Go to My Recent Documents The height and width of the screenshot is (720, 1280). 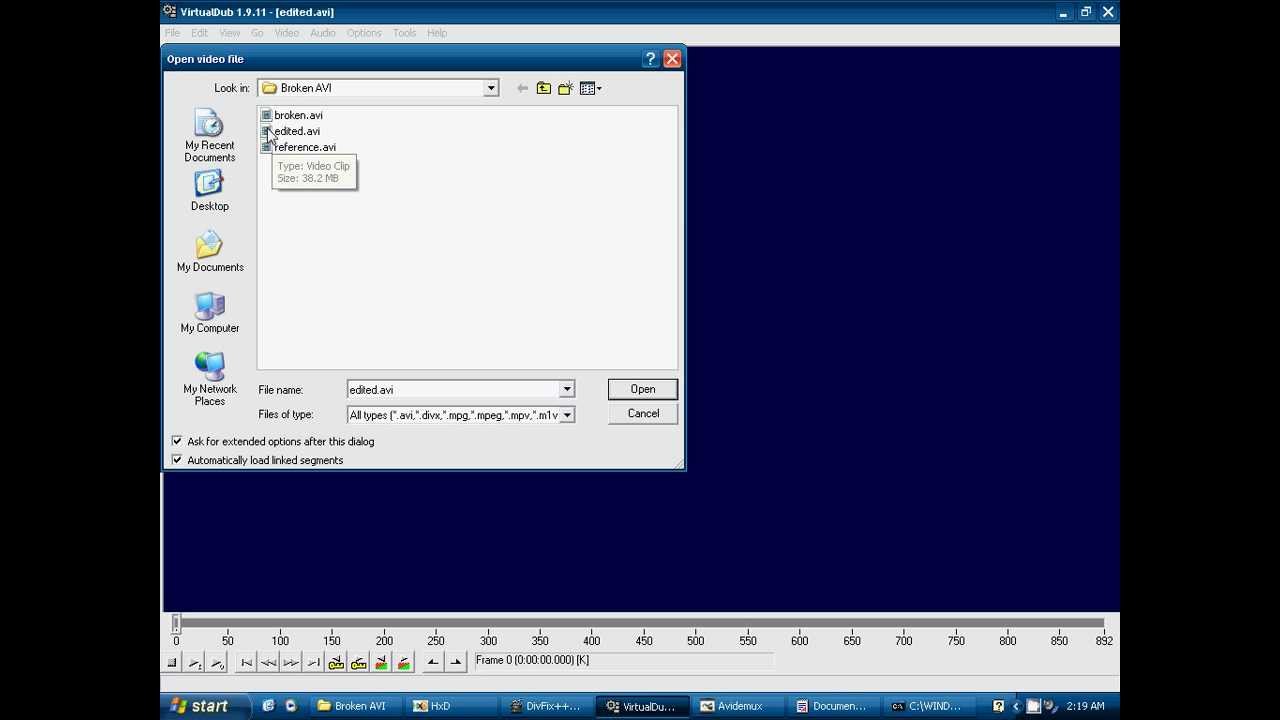(x=210, y=136)
